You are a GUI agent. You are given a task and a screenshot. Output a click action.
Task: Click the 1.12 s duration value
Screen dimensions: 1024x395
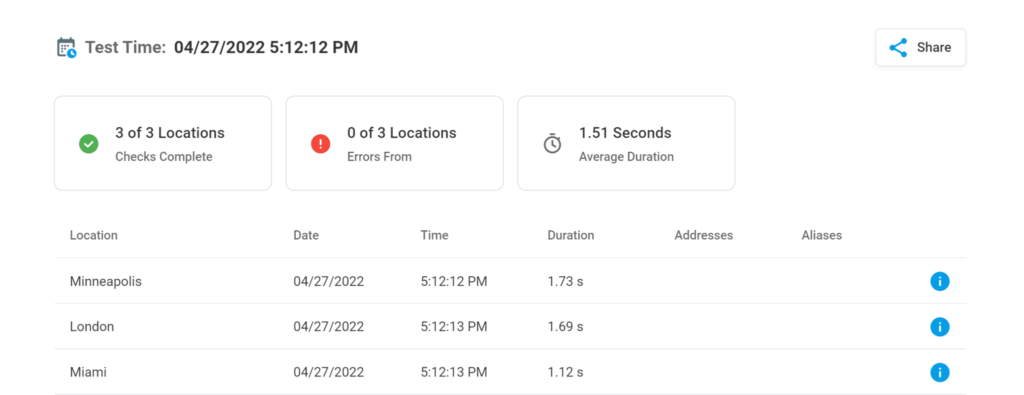coord(566,372)
